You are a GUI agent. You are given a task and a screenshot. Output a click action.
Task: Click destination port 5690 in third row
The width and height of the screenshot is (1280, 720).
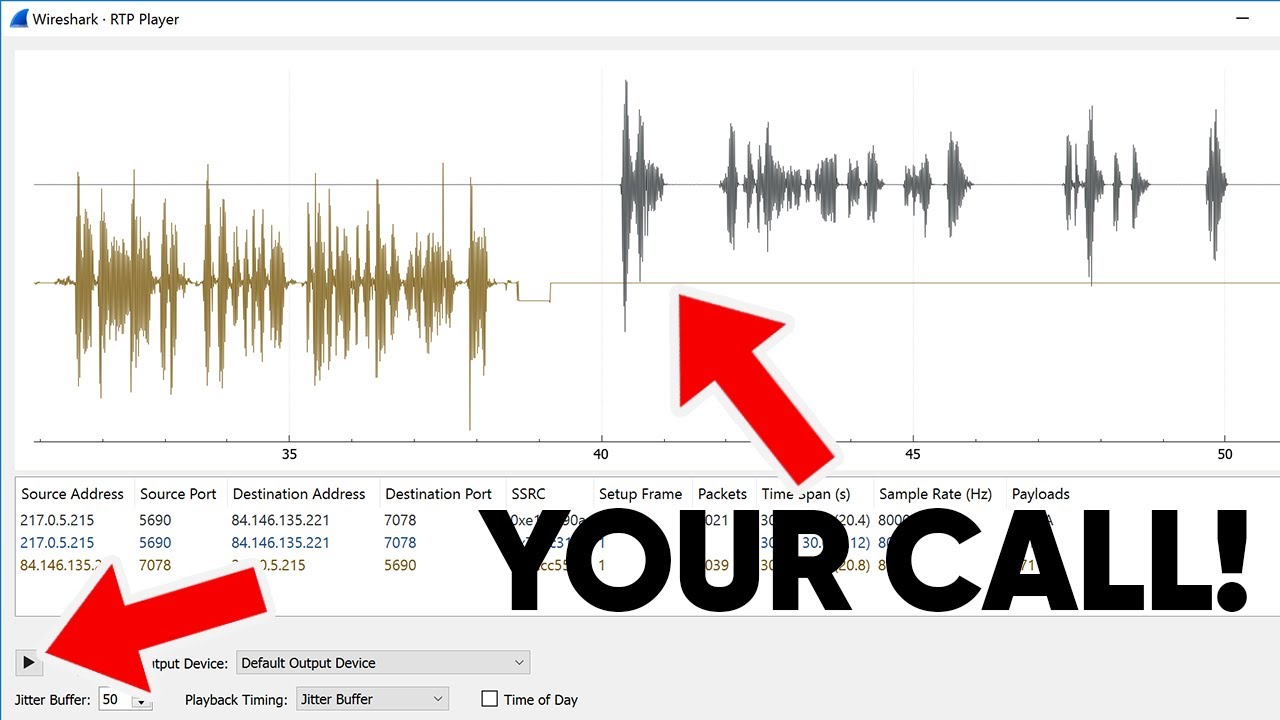tap(400, 566)
